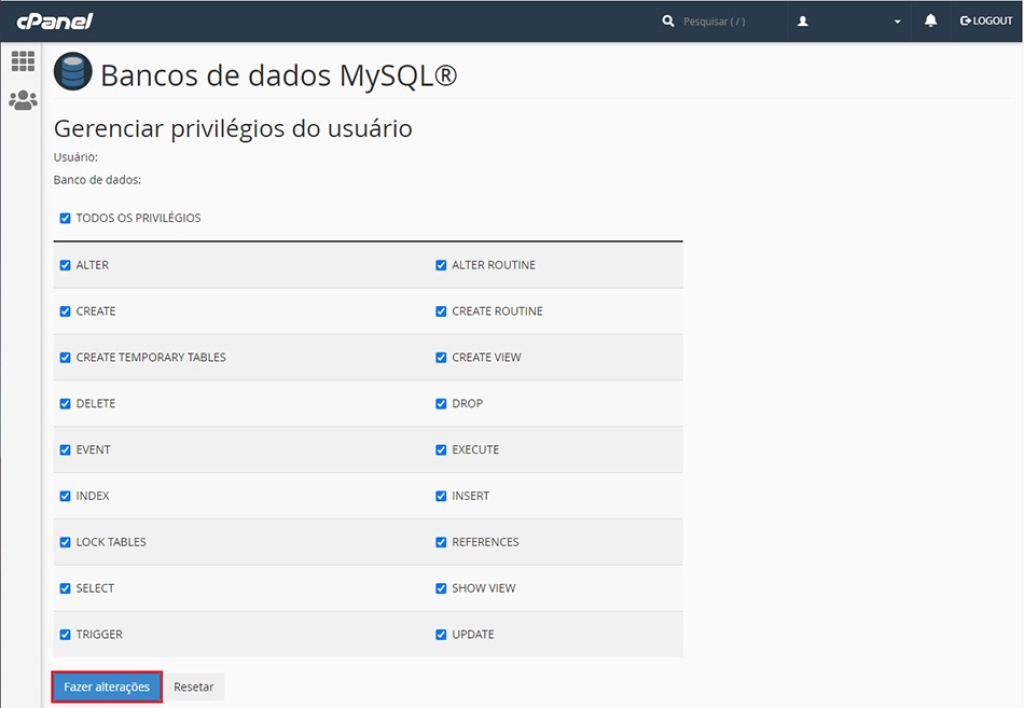The width and height of the screenshot is (1024, 708).
Task: Click the Usuário: label
Action: click(x=76, y=157)
